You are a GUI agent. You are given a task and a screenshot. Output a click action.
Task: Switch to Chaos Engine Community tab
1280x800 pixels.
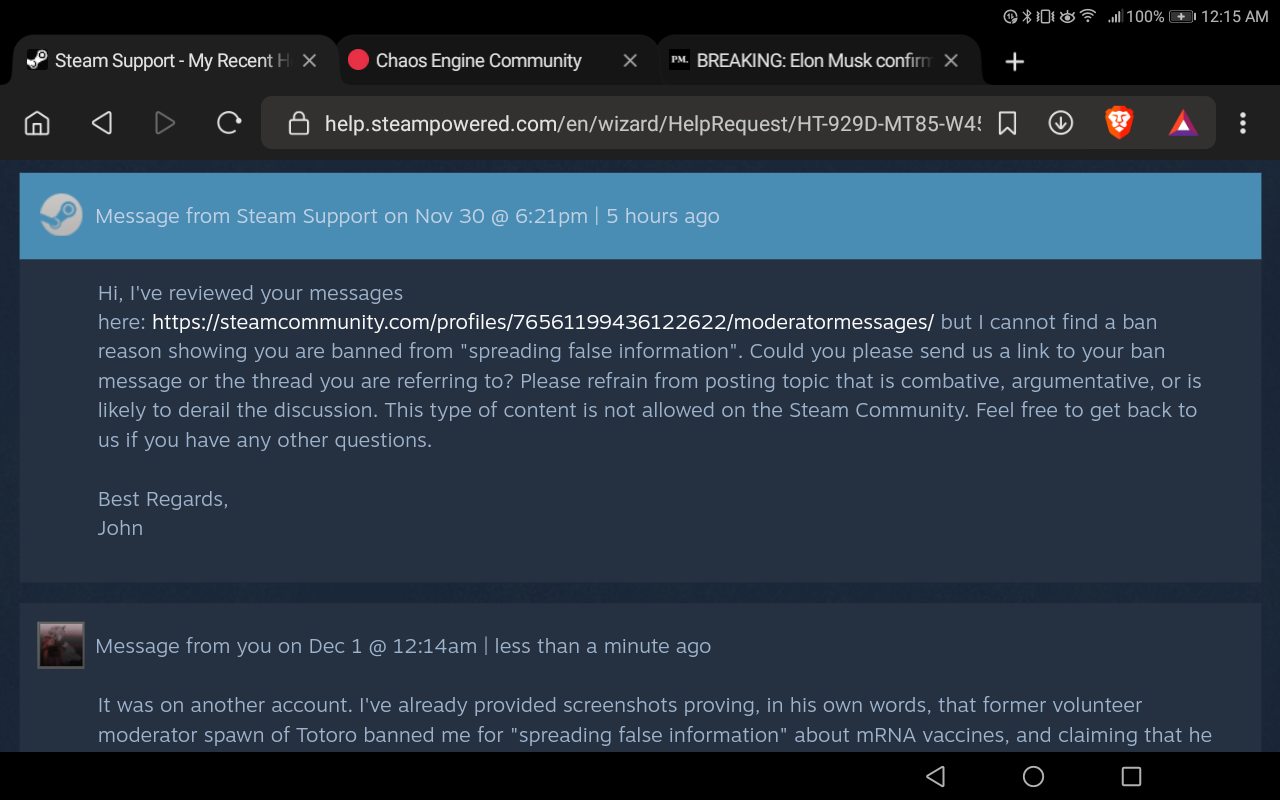pos(478,61)
